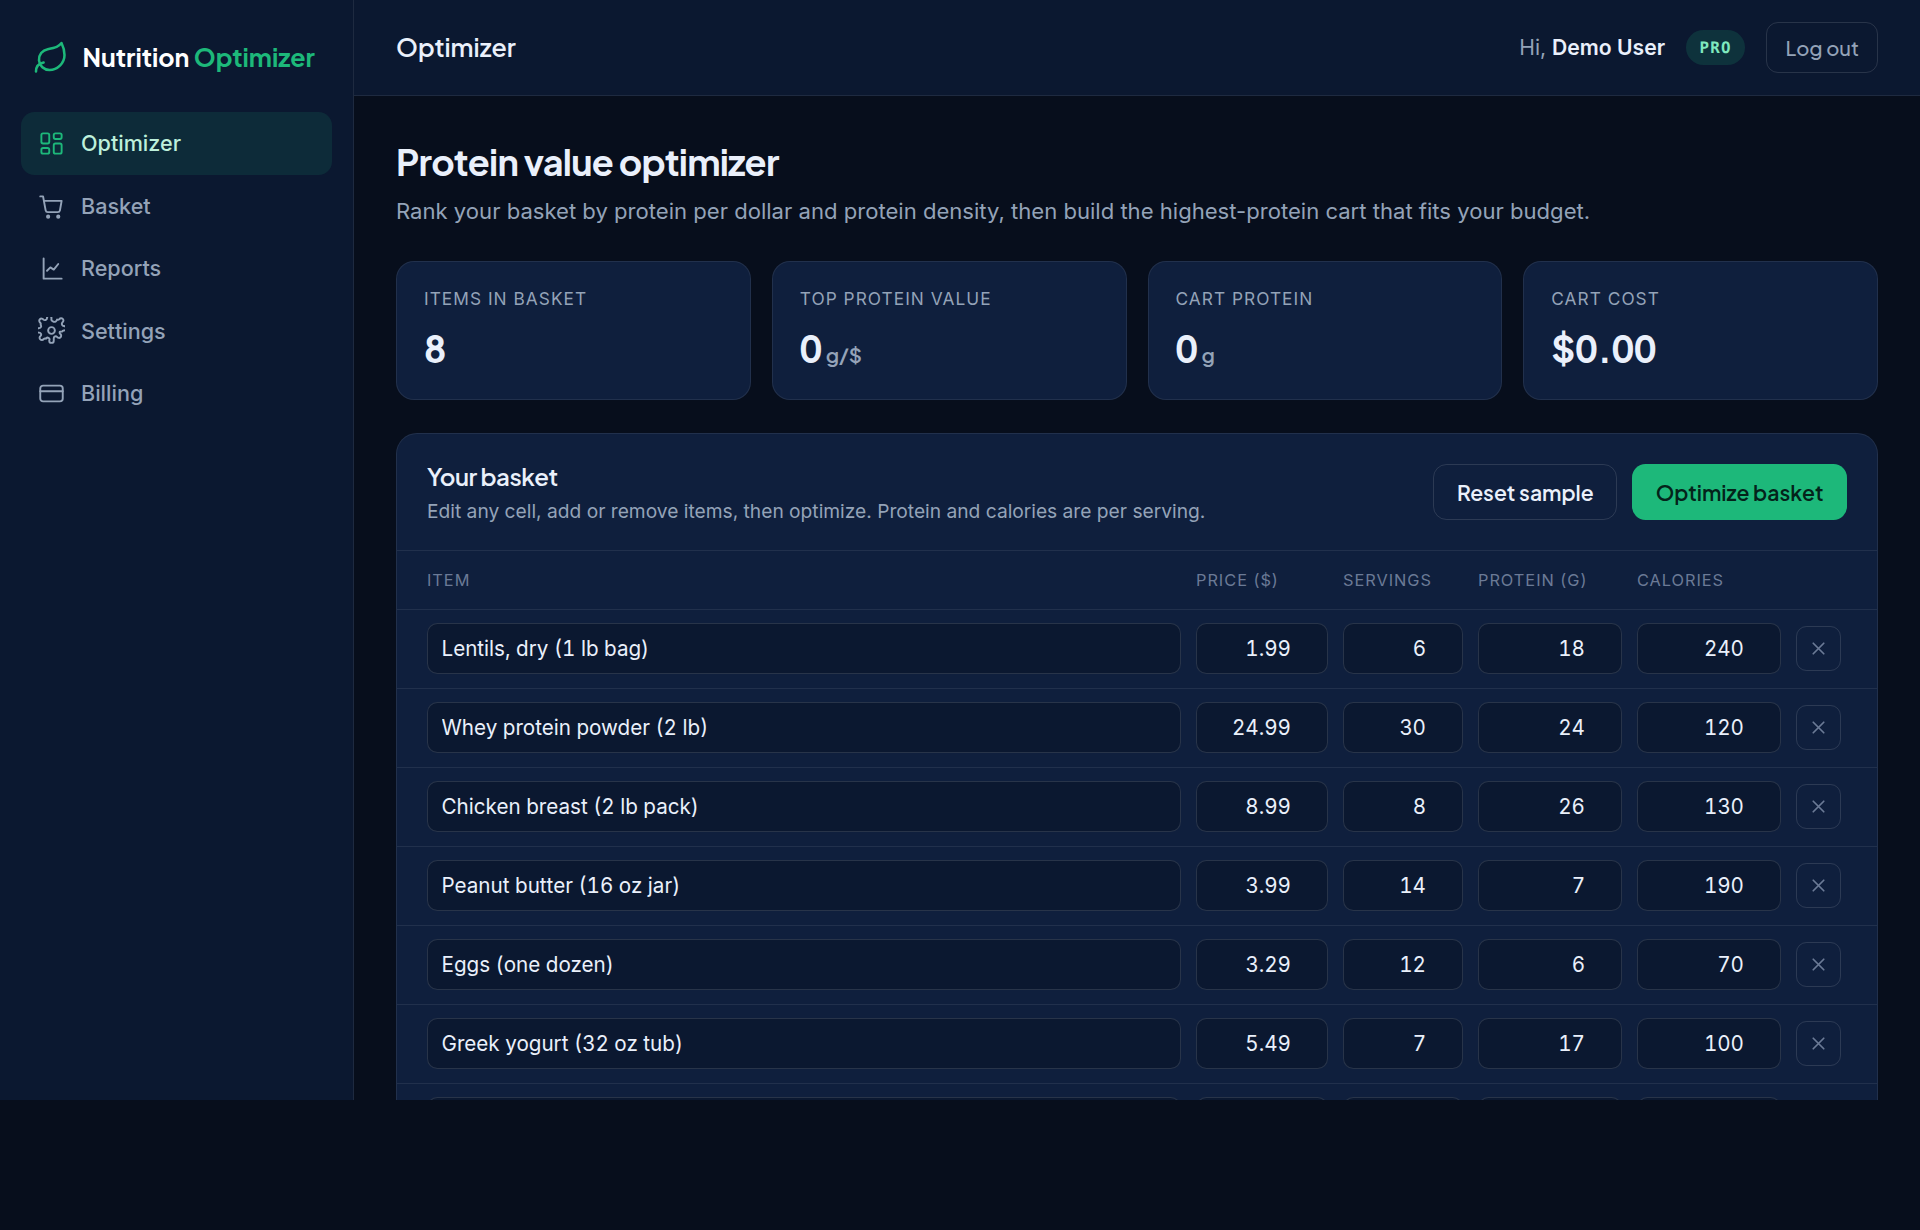
Task: Remove the Peanut butter row
Action: point(1818,886)
